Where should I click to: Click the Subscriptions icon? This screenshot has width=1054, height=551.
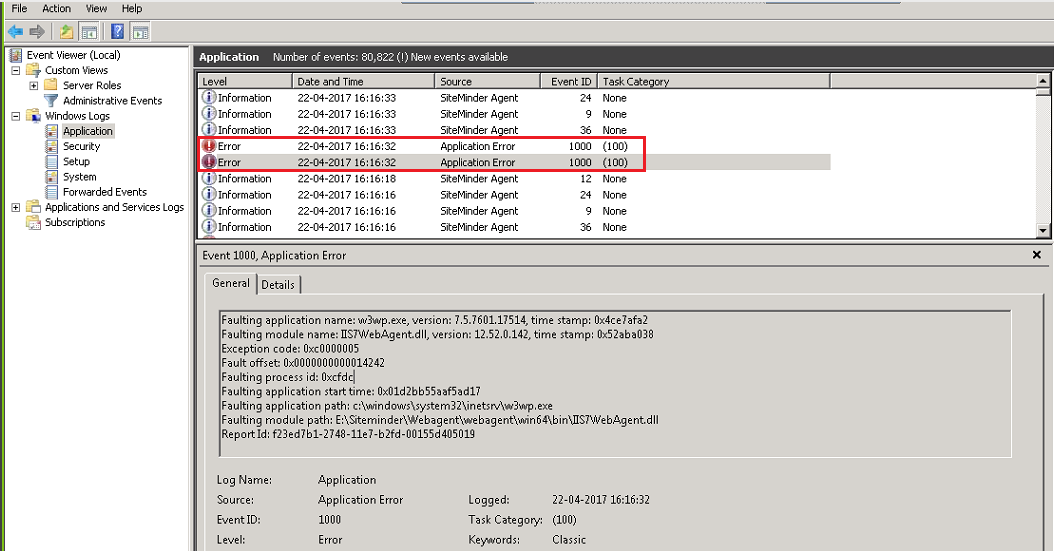point(33,222)
